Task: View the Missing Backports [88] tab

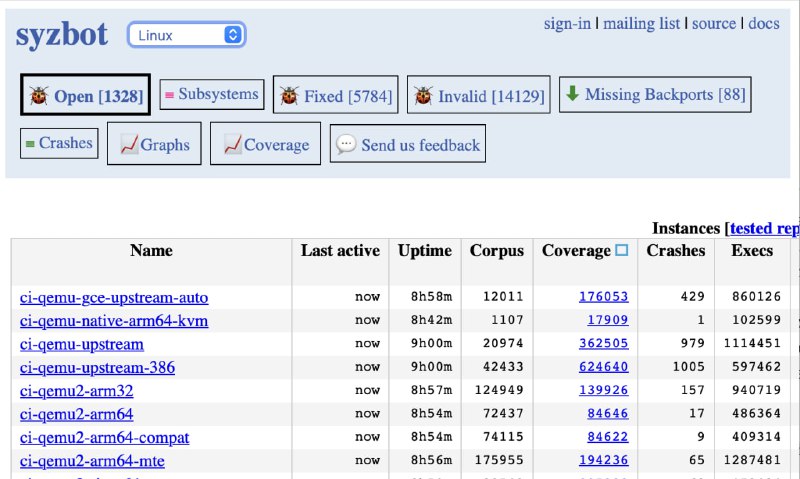Action: pyautogui.click(x=655, y=94)
